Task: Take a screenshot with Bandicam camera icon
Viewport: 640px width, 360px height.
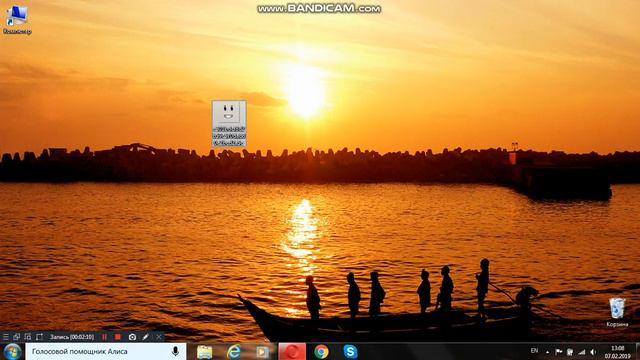Action: pos(132,337)
